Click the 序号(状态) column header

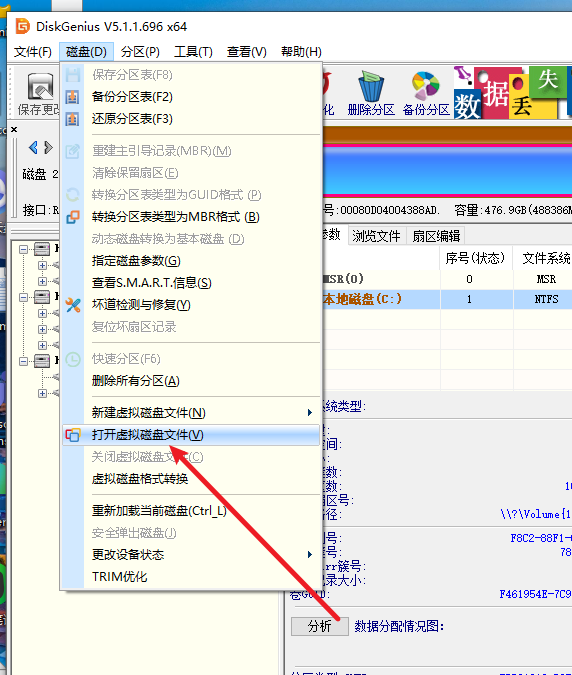475,258
